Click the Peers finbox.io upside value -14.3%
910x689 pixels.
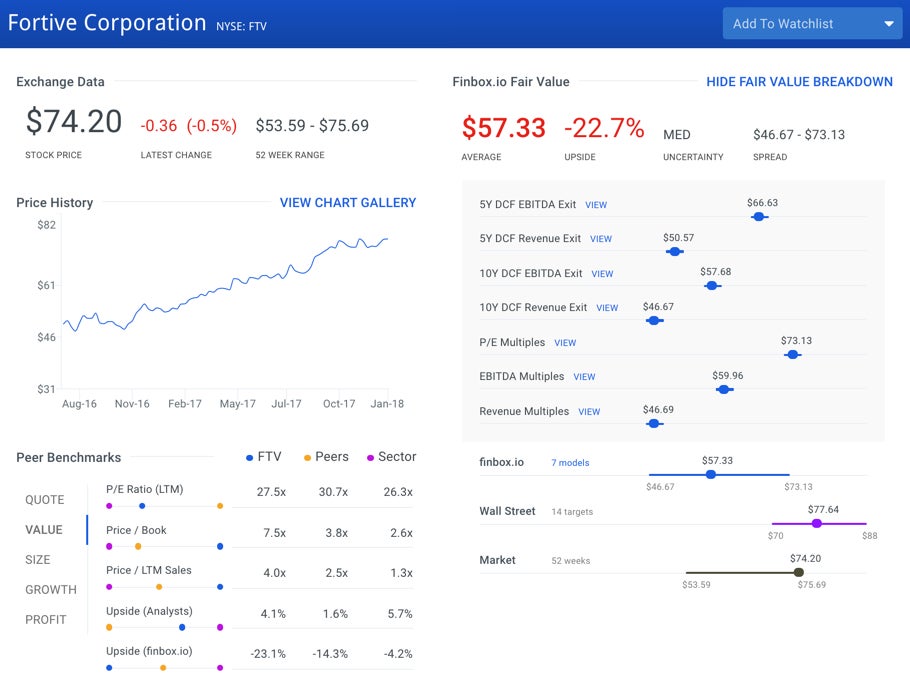tap(330, 654)
